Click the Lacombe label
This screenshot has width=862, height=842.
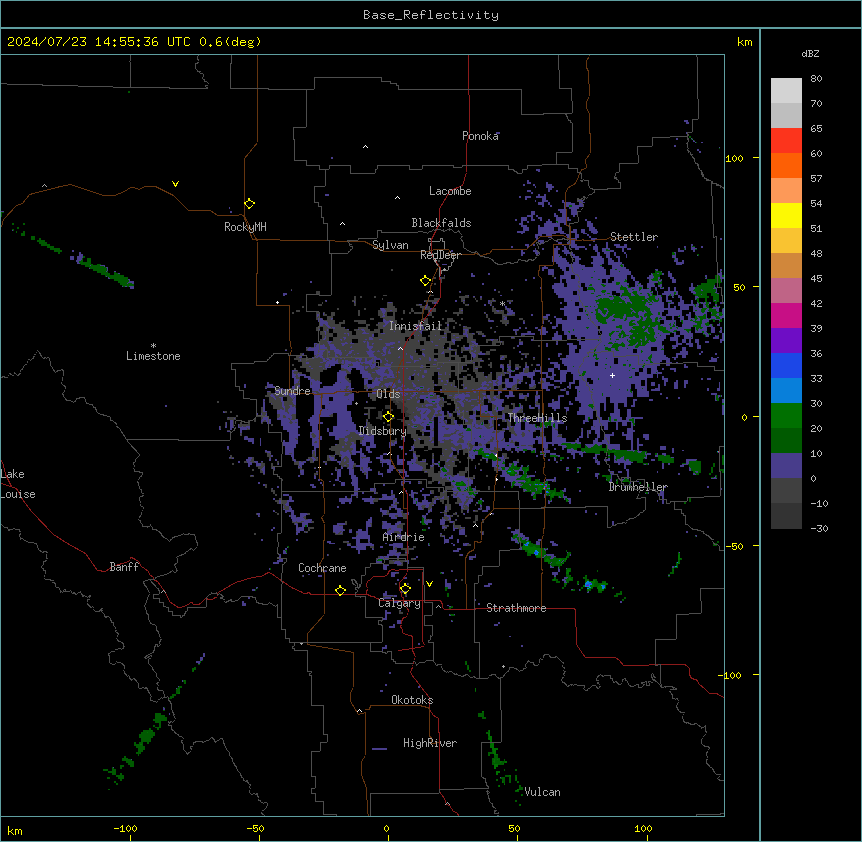pyautogui.click(x=450, y=191)
